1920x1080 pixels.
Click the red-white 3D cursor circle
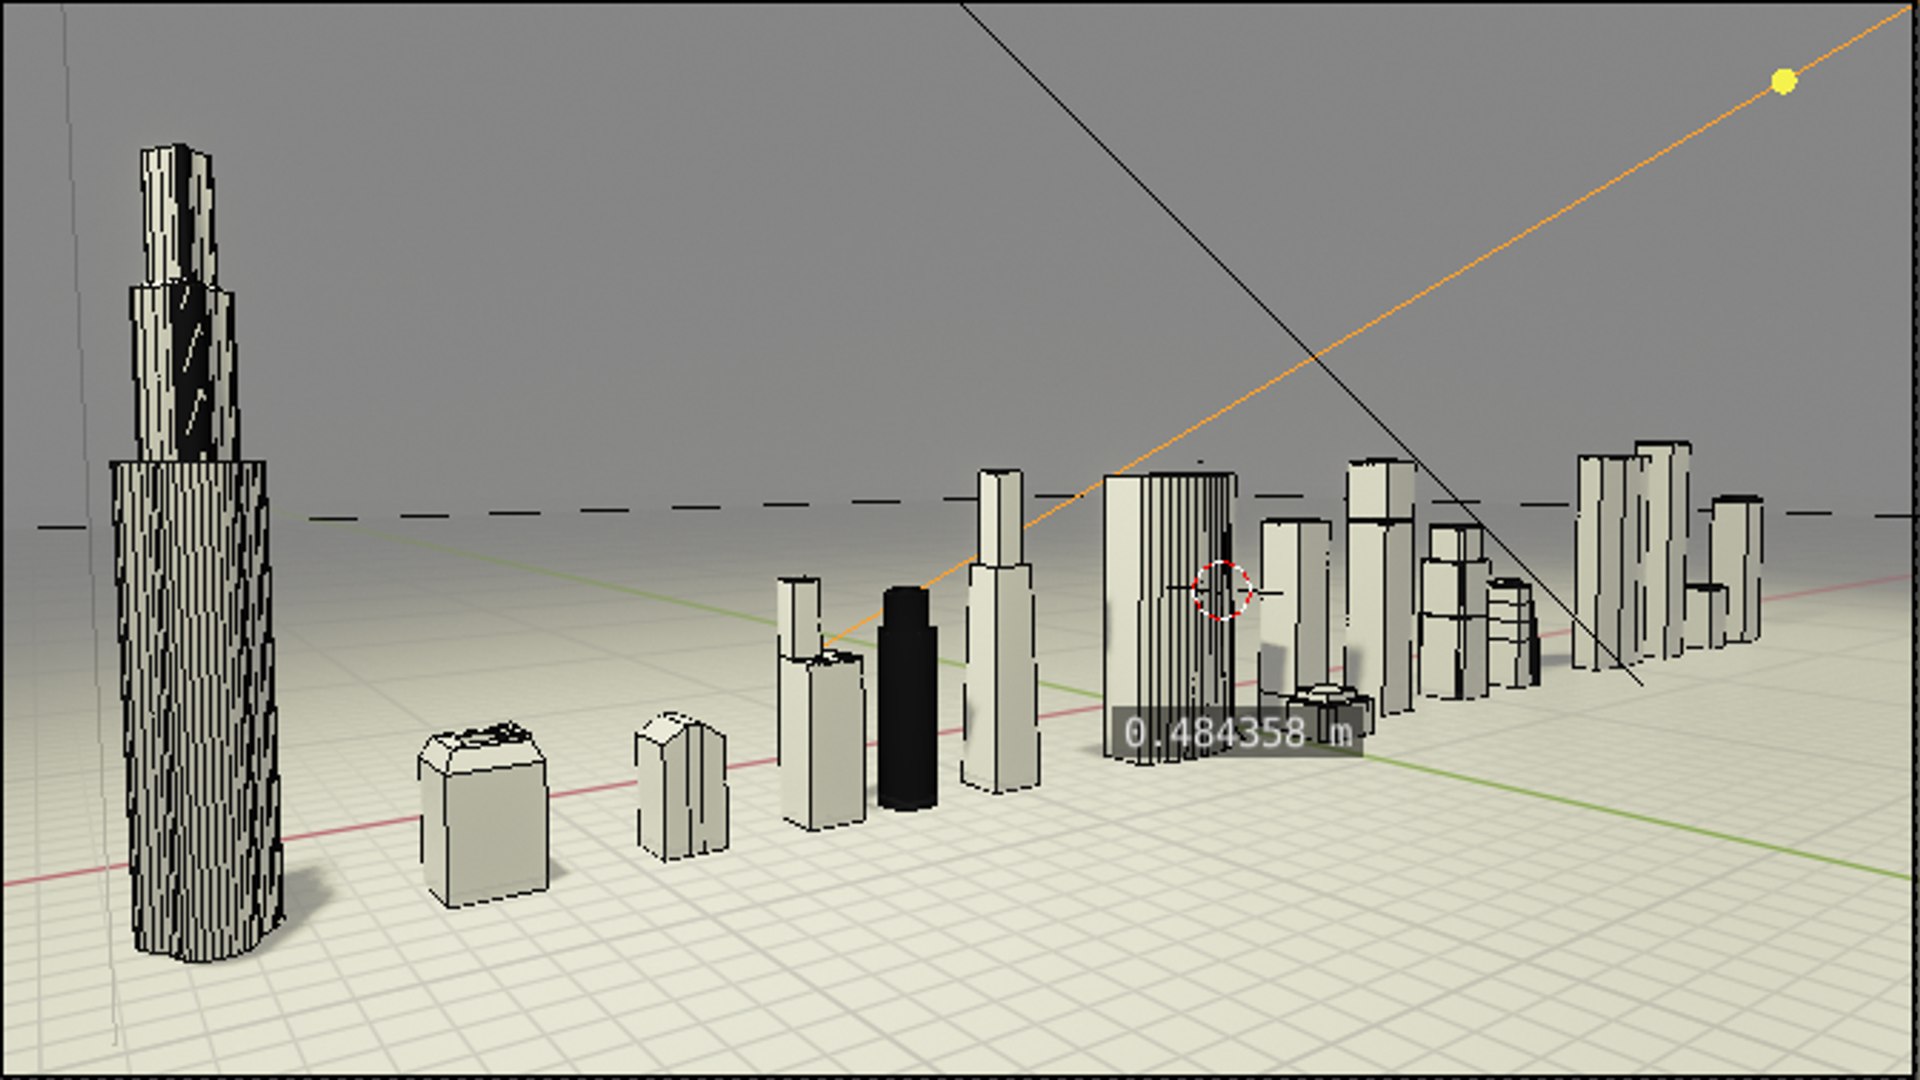tap(1222, 590)
